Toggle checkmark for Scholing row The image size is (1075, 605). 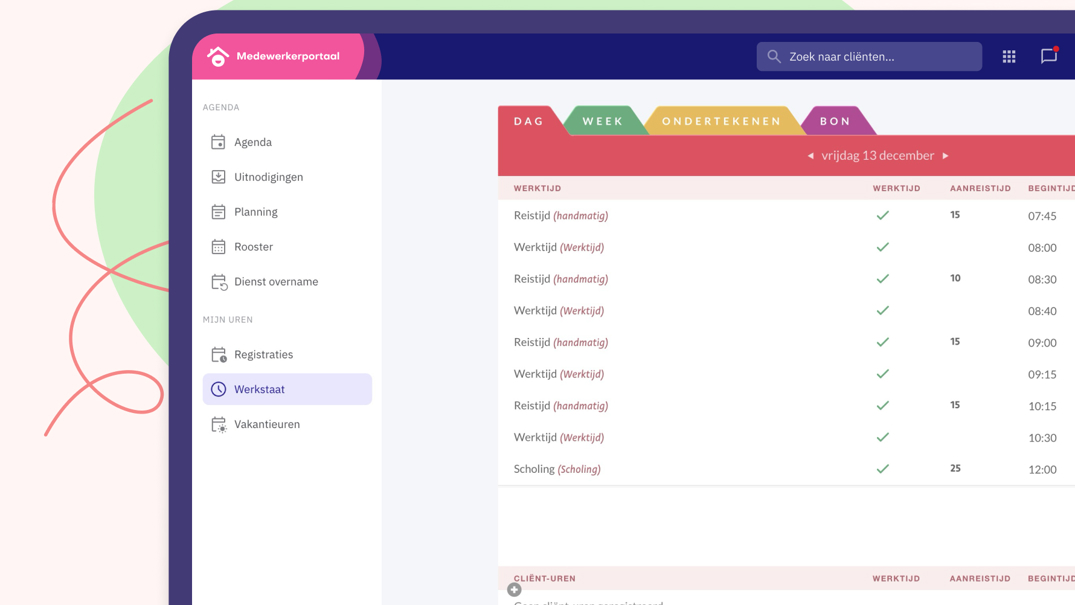[882, 469]
